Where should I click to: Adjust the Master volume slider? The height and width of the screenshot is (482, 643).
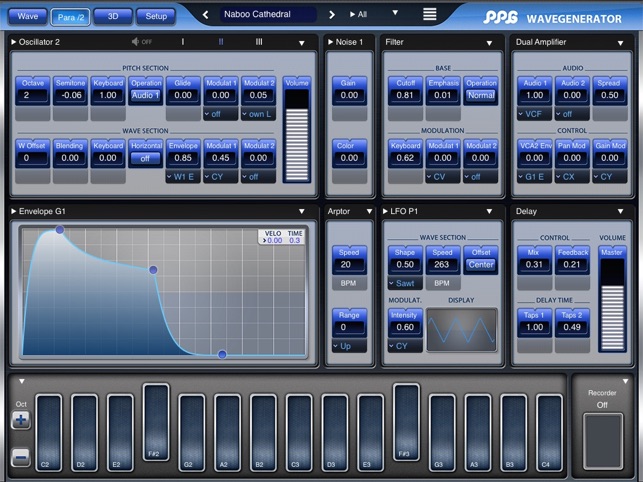pos(612,305)
